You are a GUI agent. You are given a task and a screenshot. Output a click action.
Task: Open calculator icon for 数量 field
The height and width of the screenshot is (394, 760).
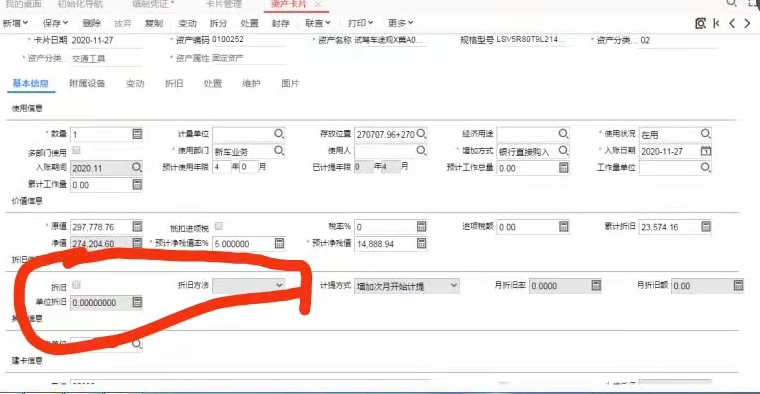[x=137, y=134]
